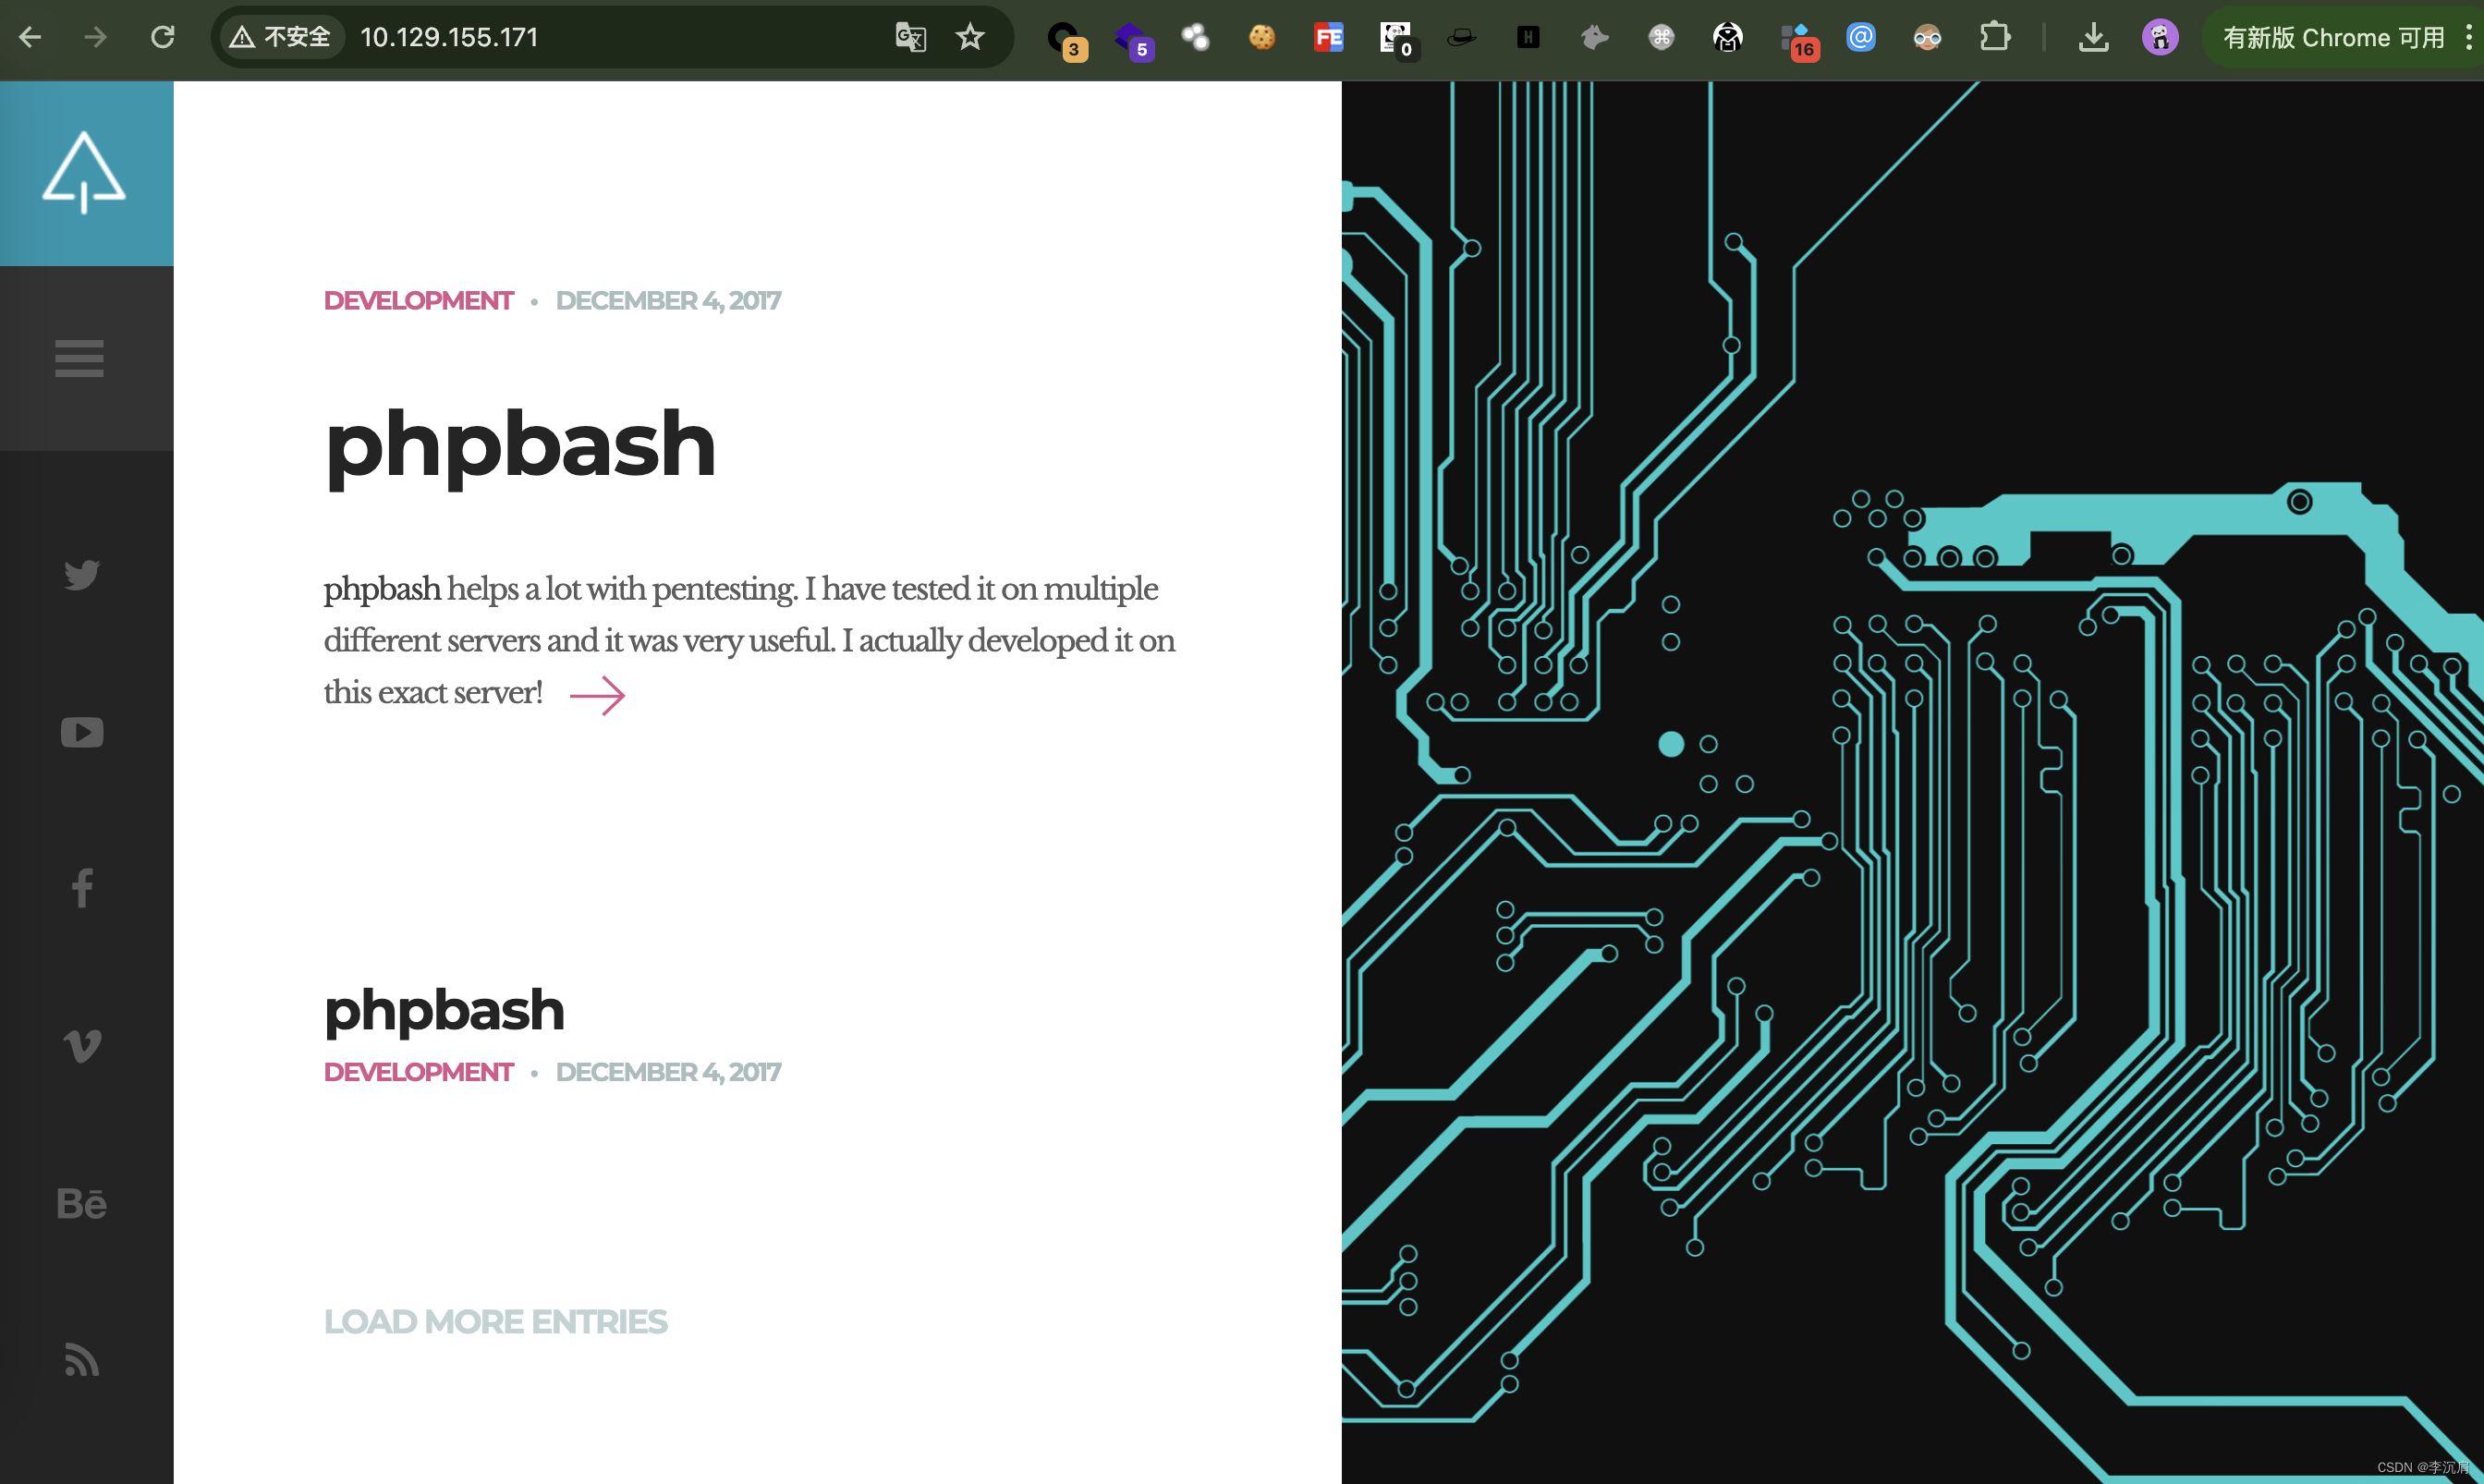Click the bold phpbash word in the excerpt

[x=382, y=589]
